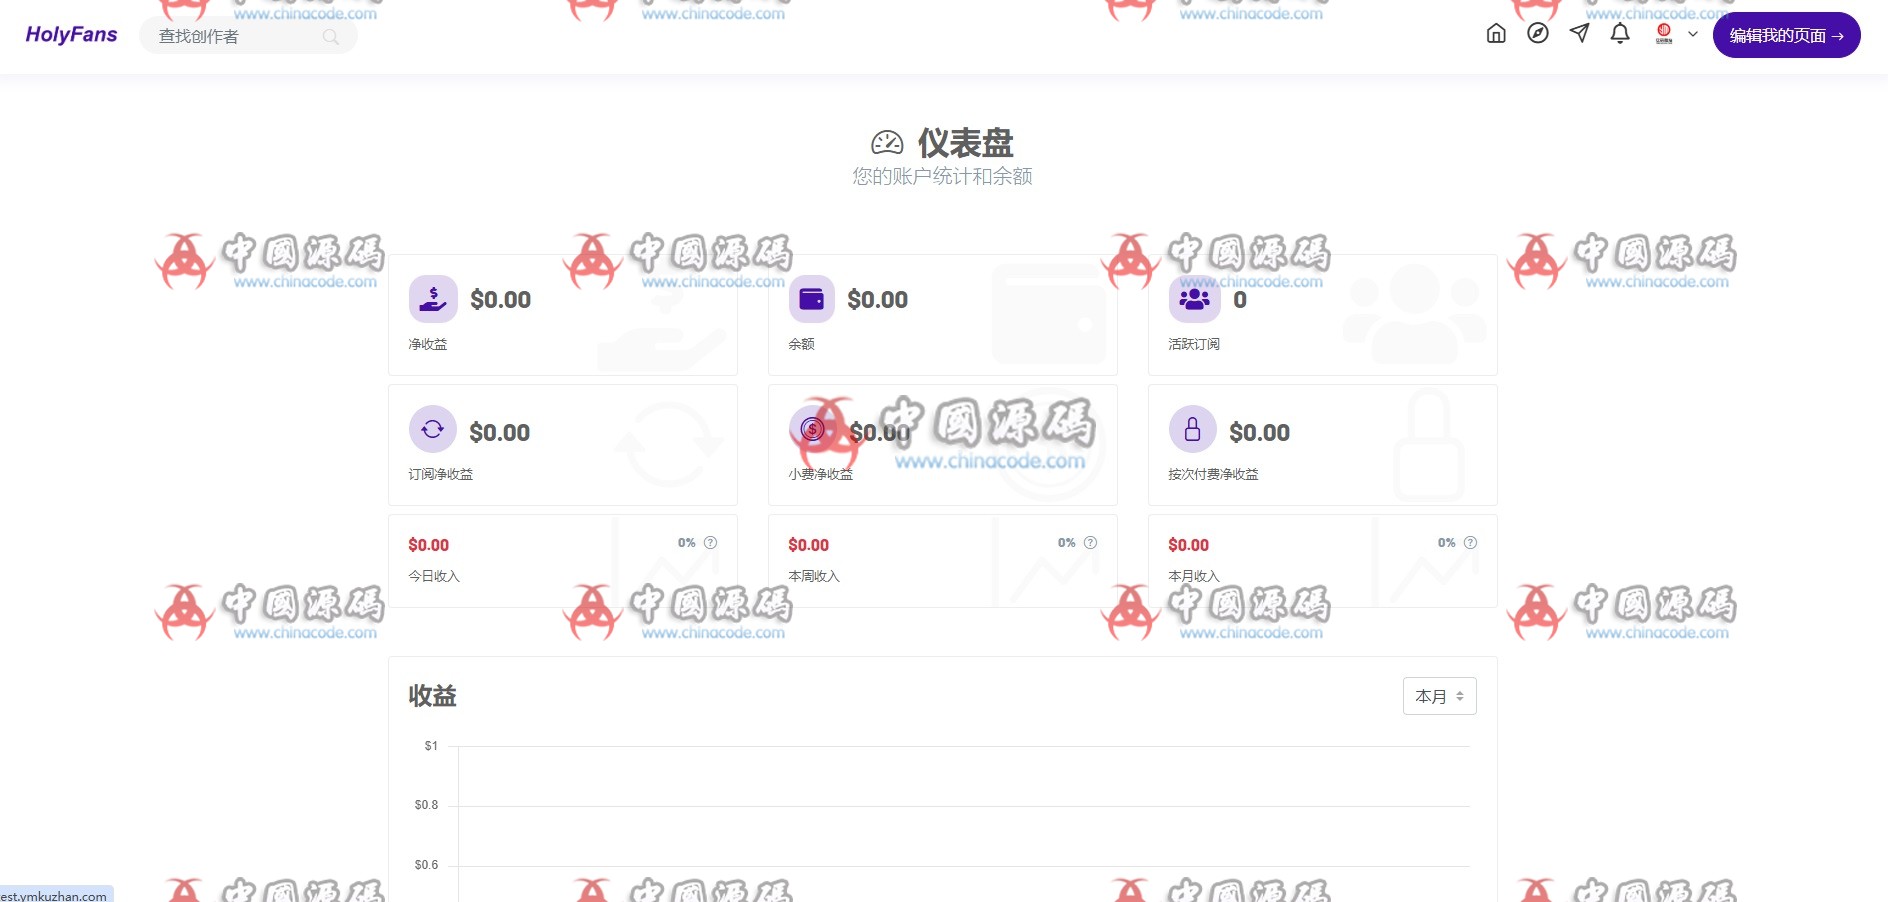
Task: Focus the 查找创作者 search field
Action: (x=248, y=37)
